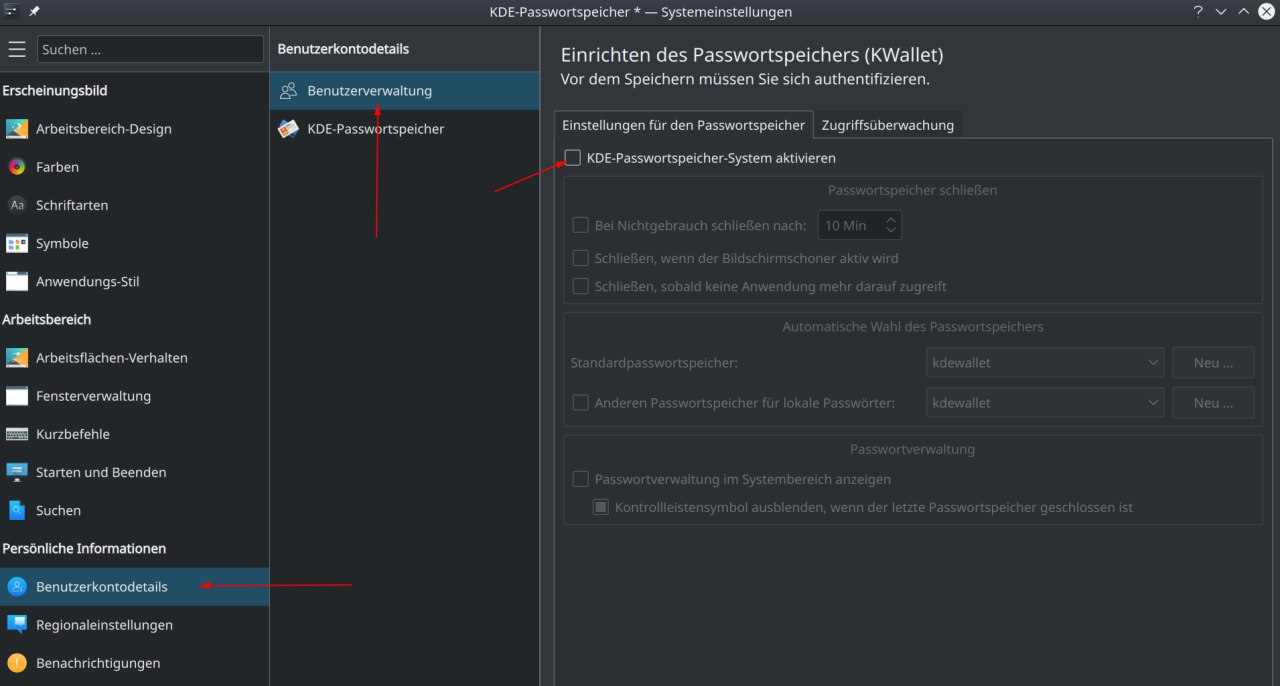
Task: Select Benutzerkontodetails in the sidebar
Action: click(134, 587)
